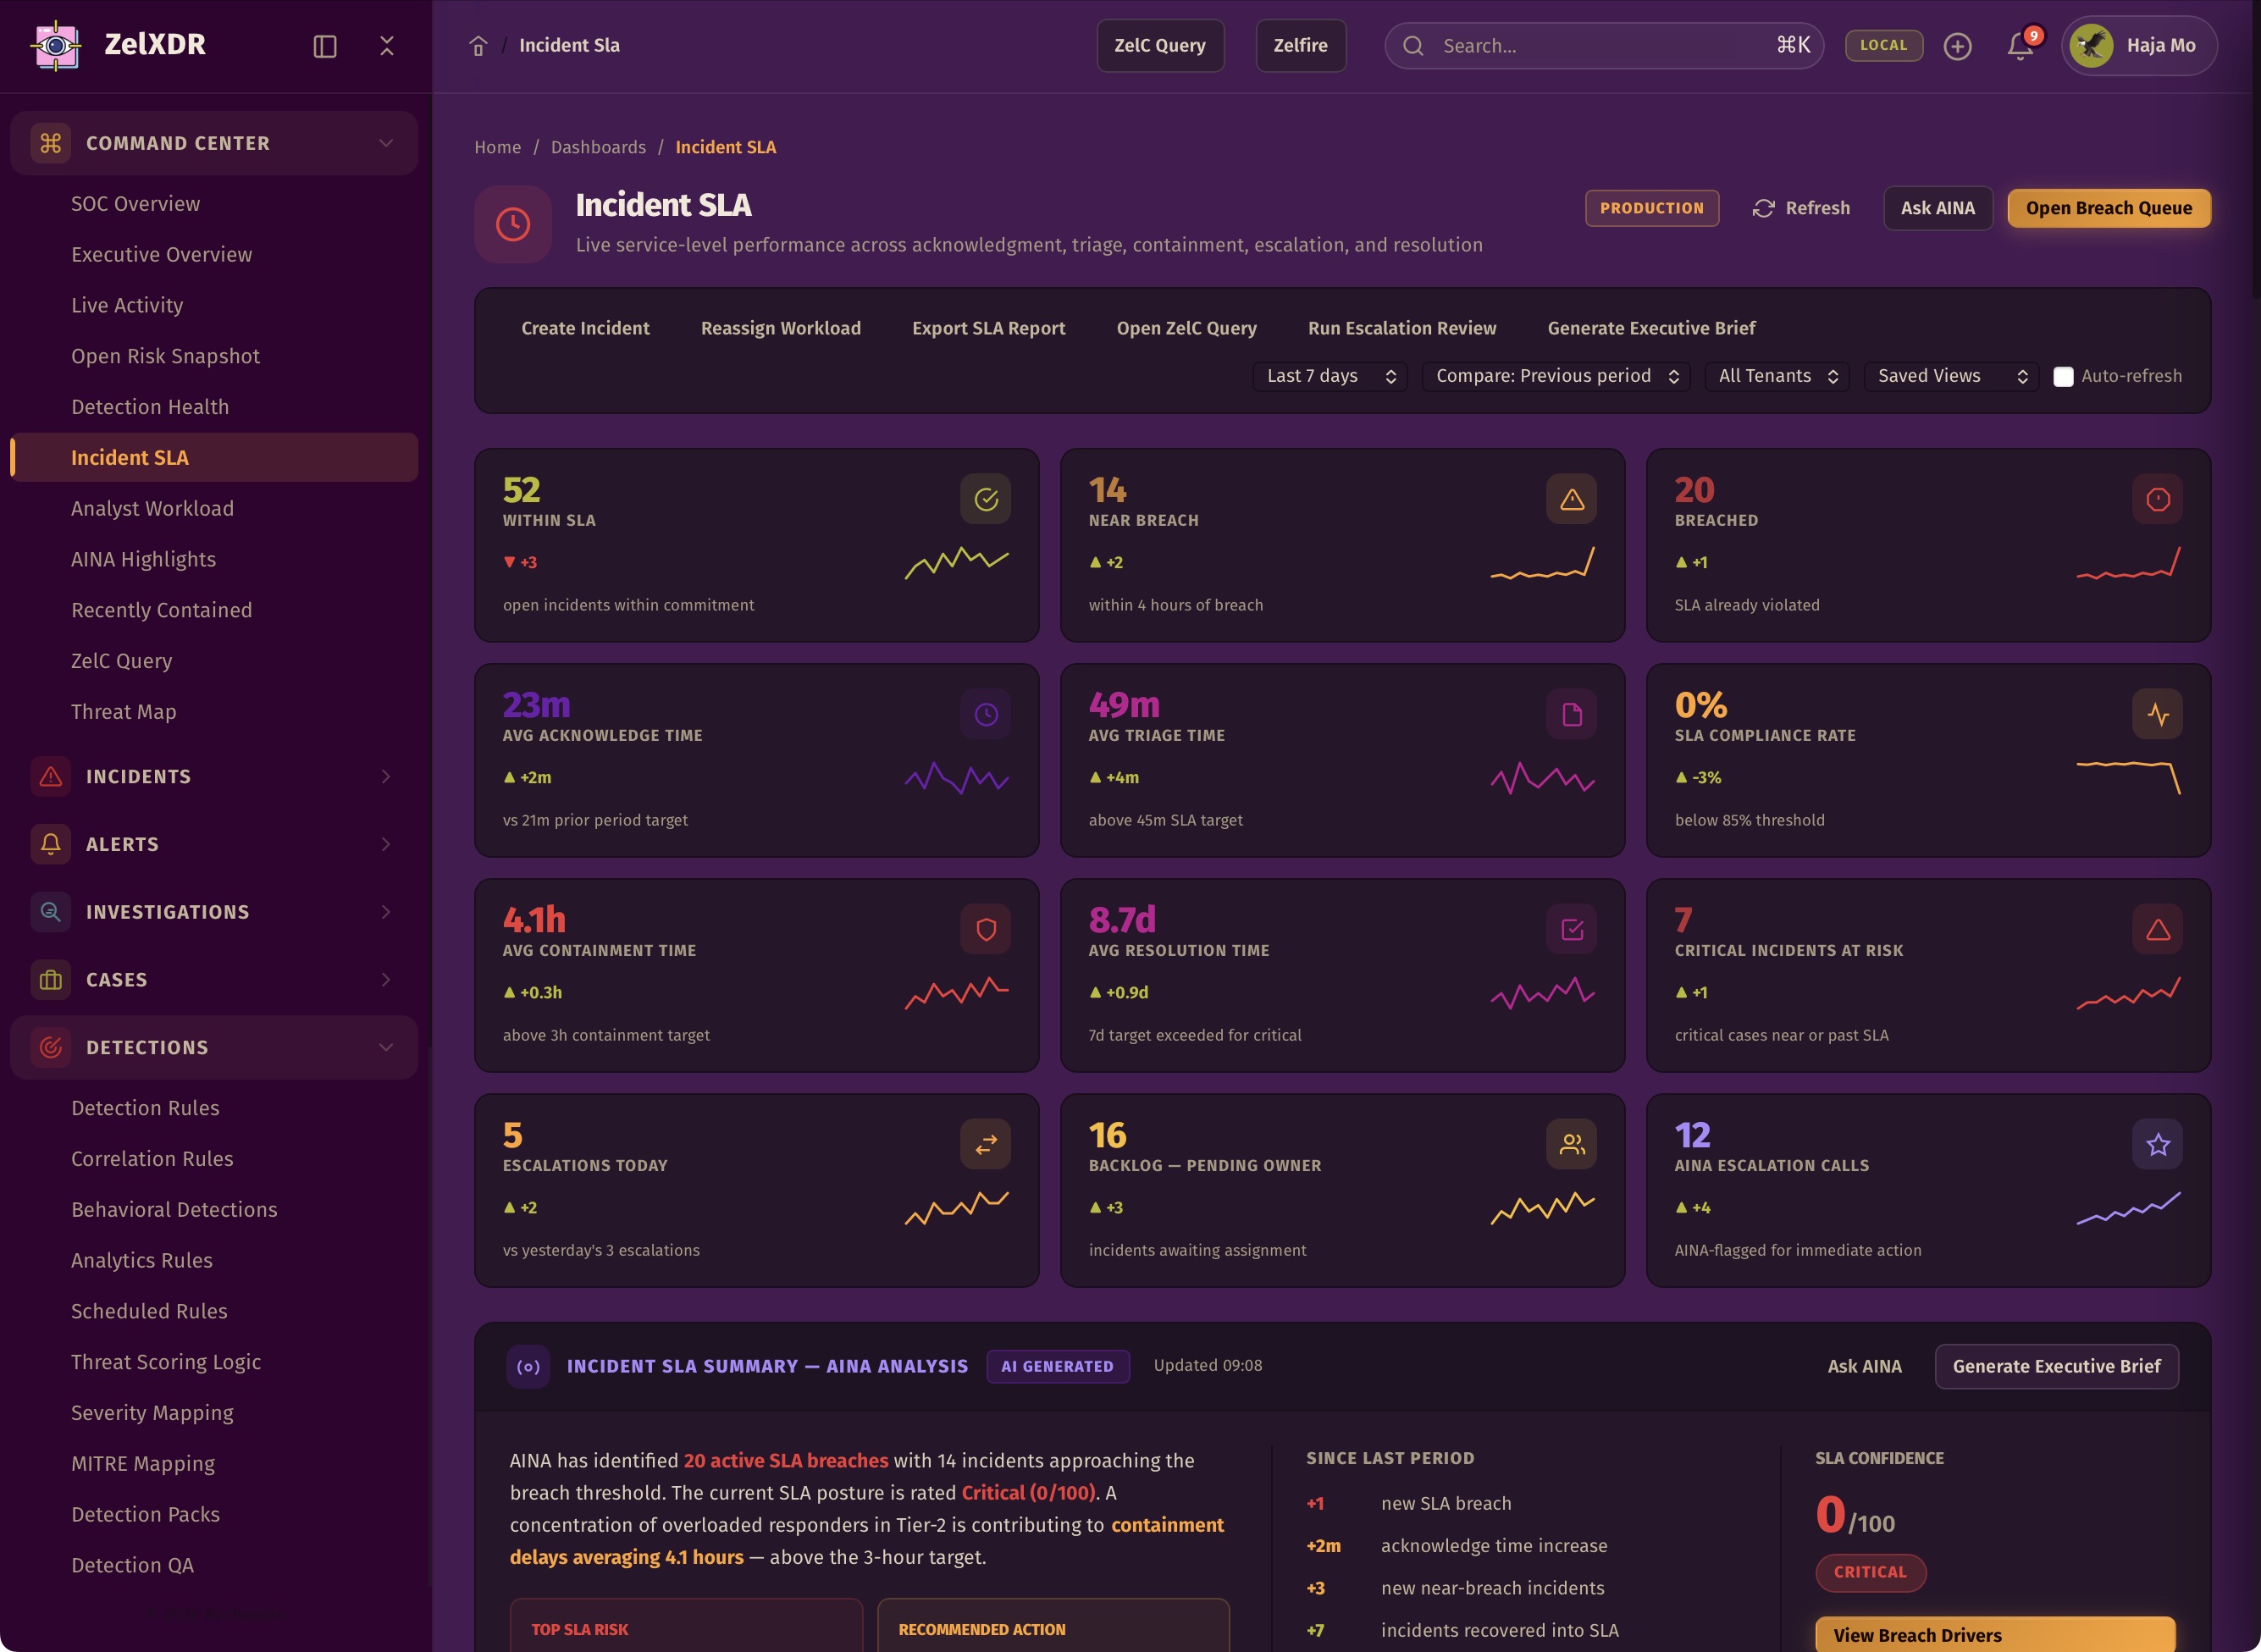
Task: Expand the Incidents sidebar section
Action: [214, 776]
